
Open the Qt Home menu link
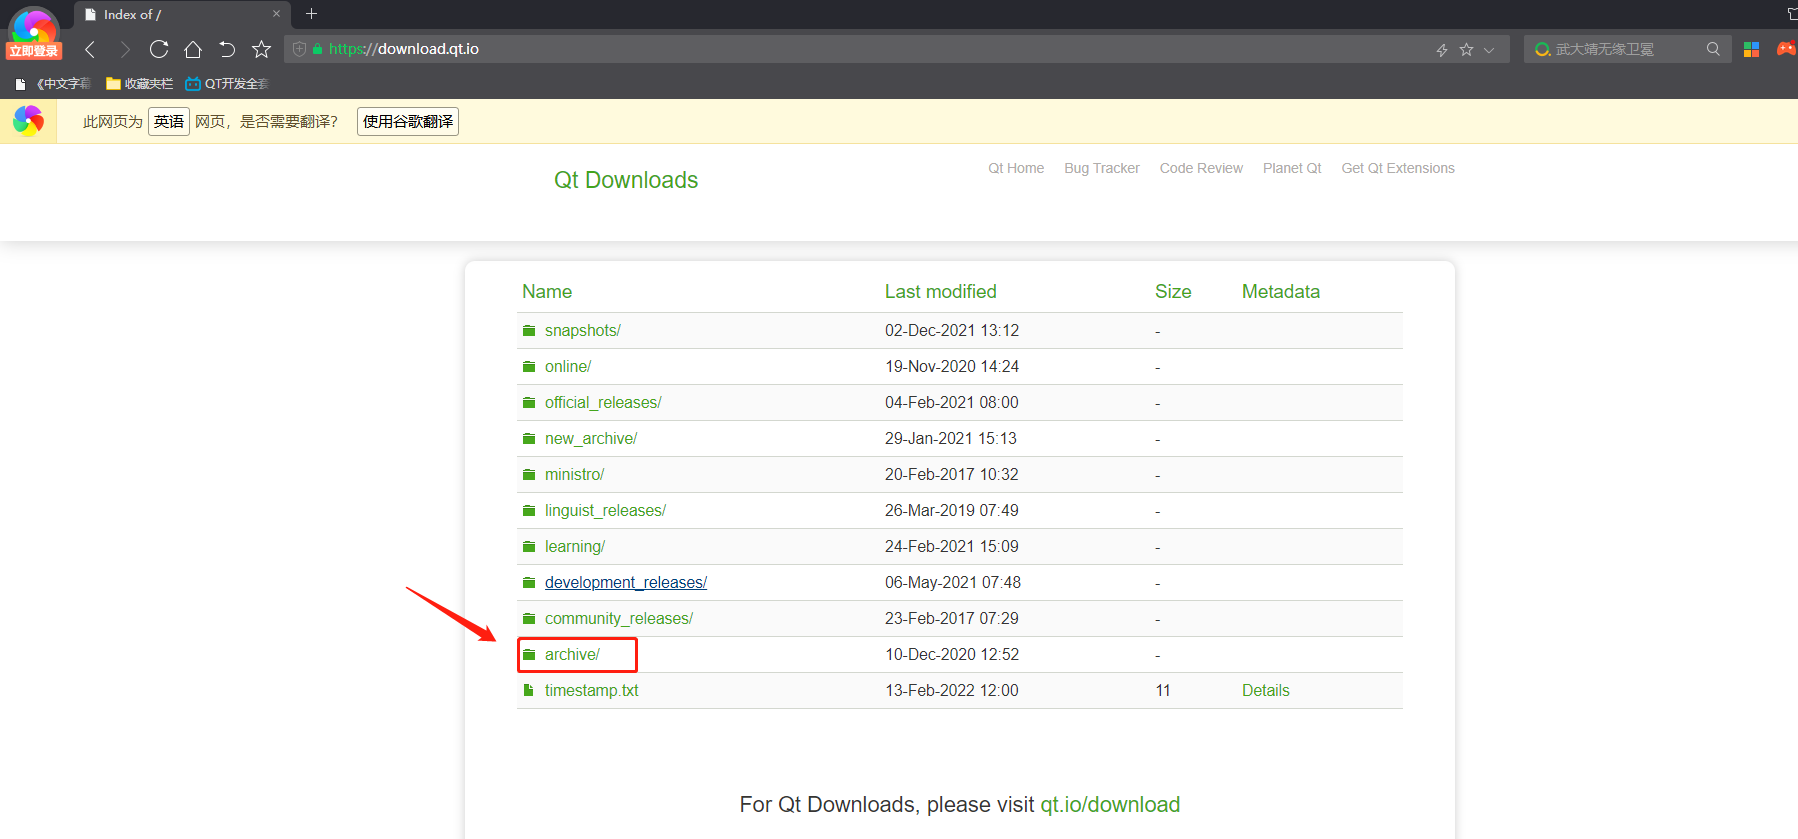click(x=1016, y=168)
